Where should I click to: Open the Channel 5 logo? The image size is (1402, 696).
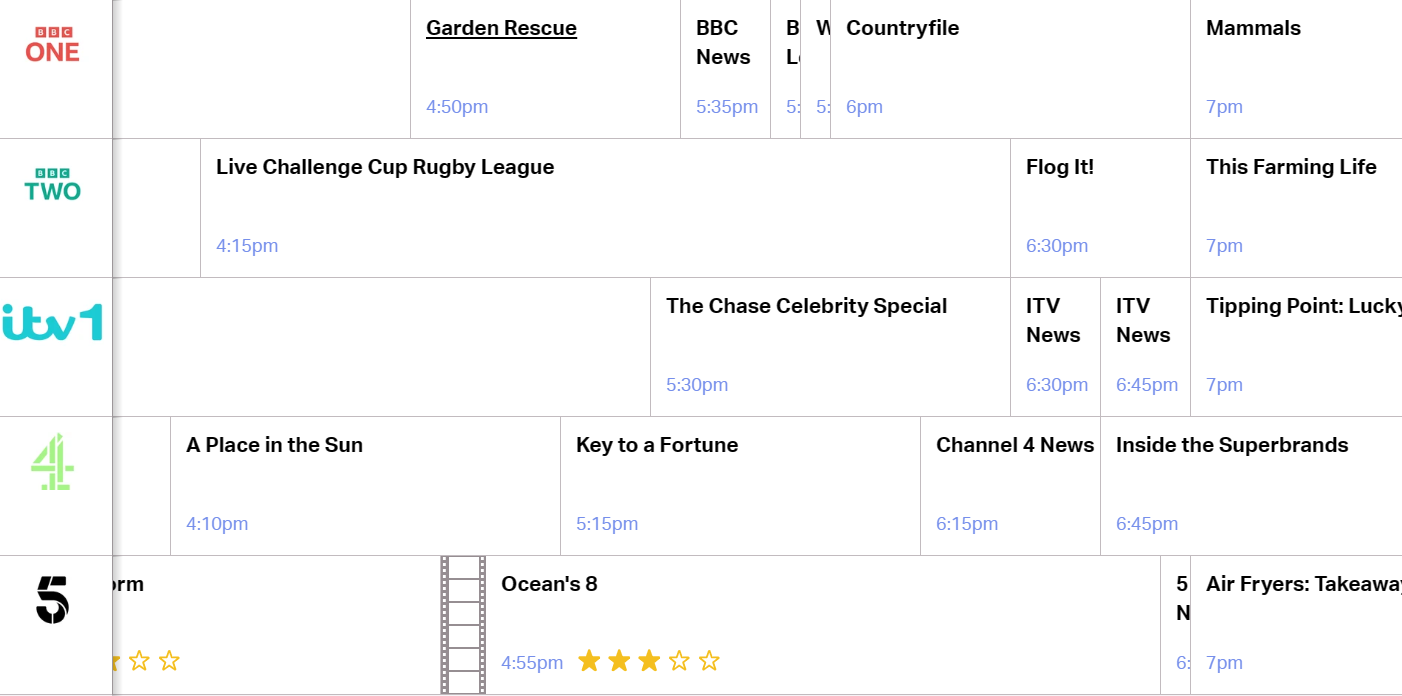click(x=52, y=600)
